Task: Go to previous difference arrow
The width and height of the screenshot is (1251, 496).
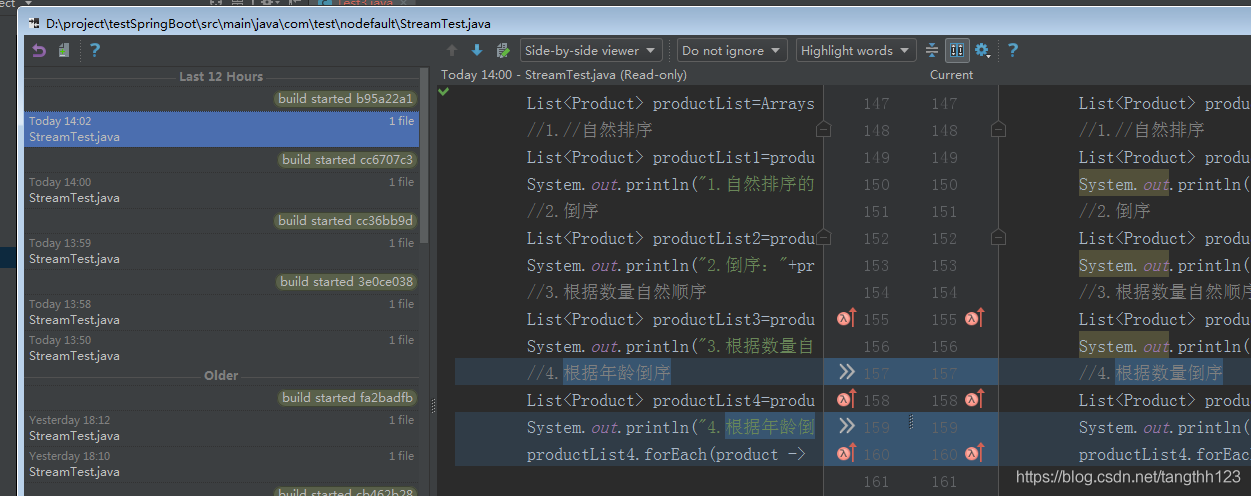Action: pos(452,50)
